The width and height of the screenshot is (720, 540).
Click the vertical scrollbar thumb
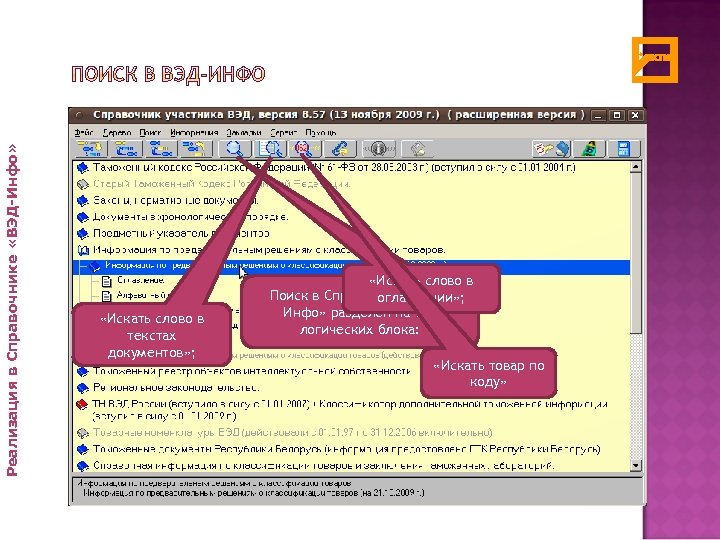(x=636, y=253)
